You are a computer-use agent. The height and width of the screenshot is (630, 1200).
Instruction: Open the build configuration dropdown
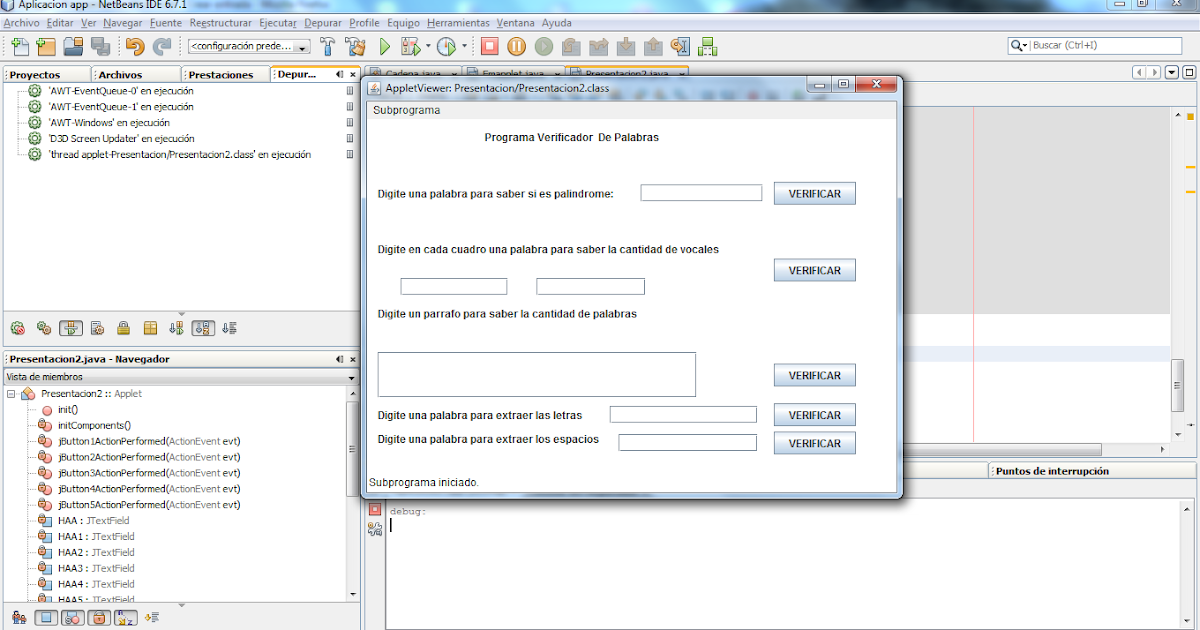pyautogui.click(x=303, y=45)
